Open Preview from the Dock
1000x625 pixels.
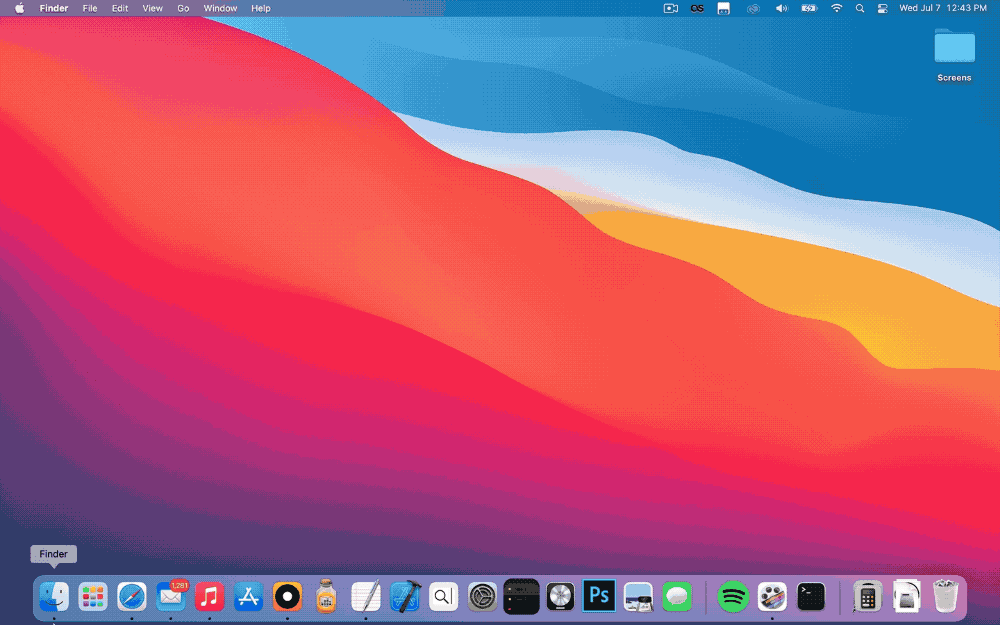click(x=638, y=597)
